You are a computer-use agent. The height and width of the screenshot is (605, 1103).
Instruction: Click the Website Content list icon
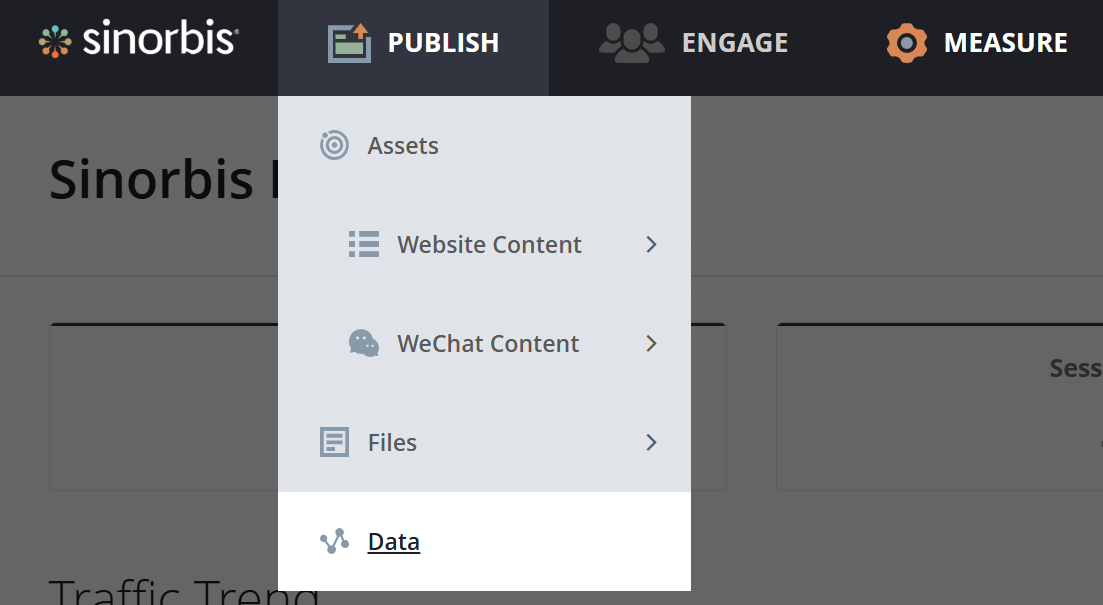coord(364,244)
